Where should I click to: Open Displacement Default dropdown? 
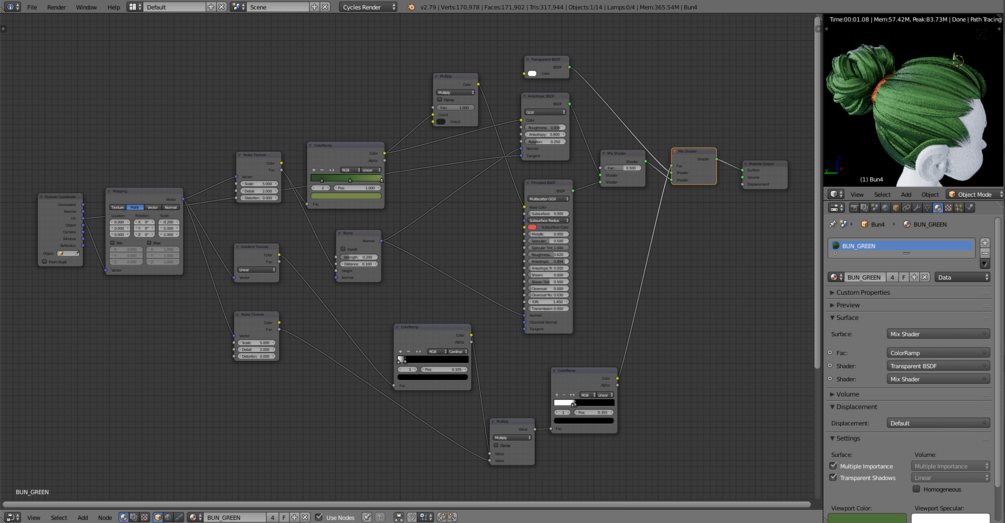pos(938,423)
